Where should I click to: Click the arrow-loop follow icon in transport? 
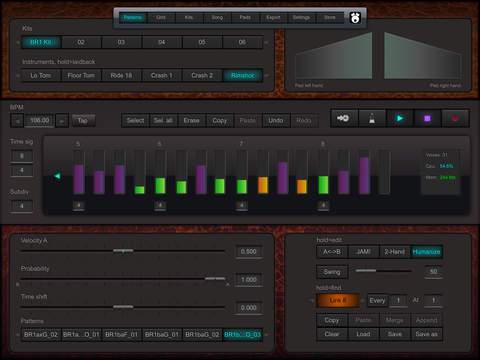(343, 118)
